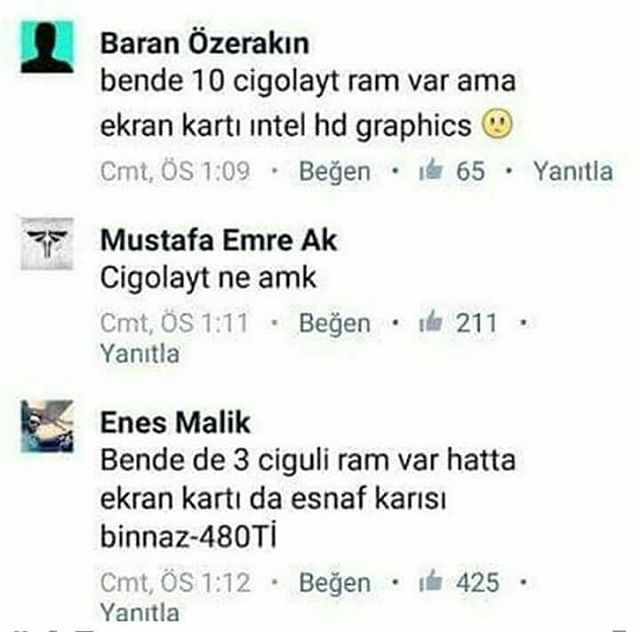
Task: Like Enes Malik's comment with Beğen
Action: click(335, 583)
